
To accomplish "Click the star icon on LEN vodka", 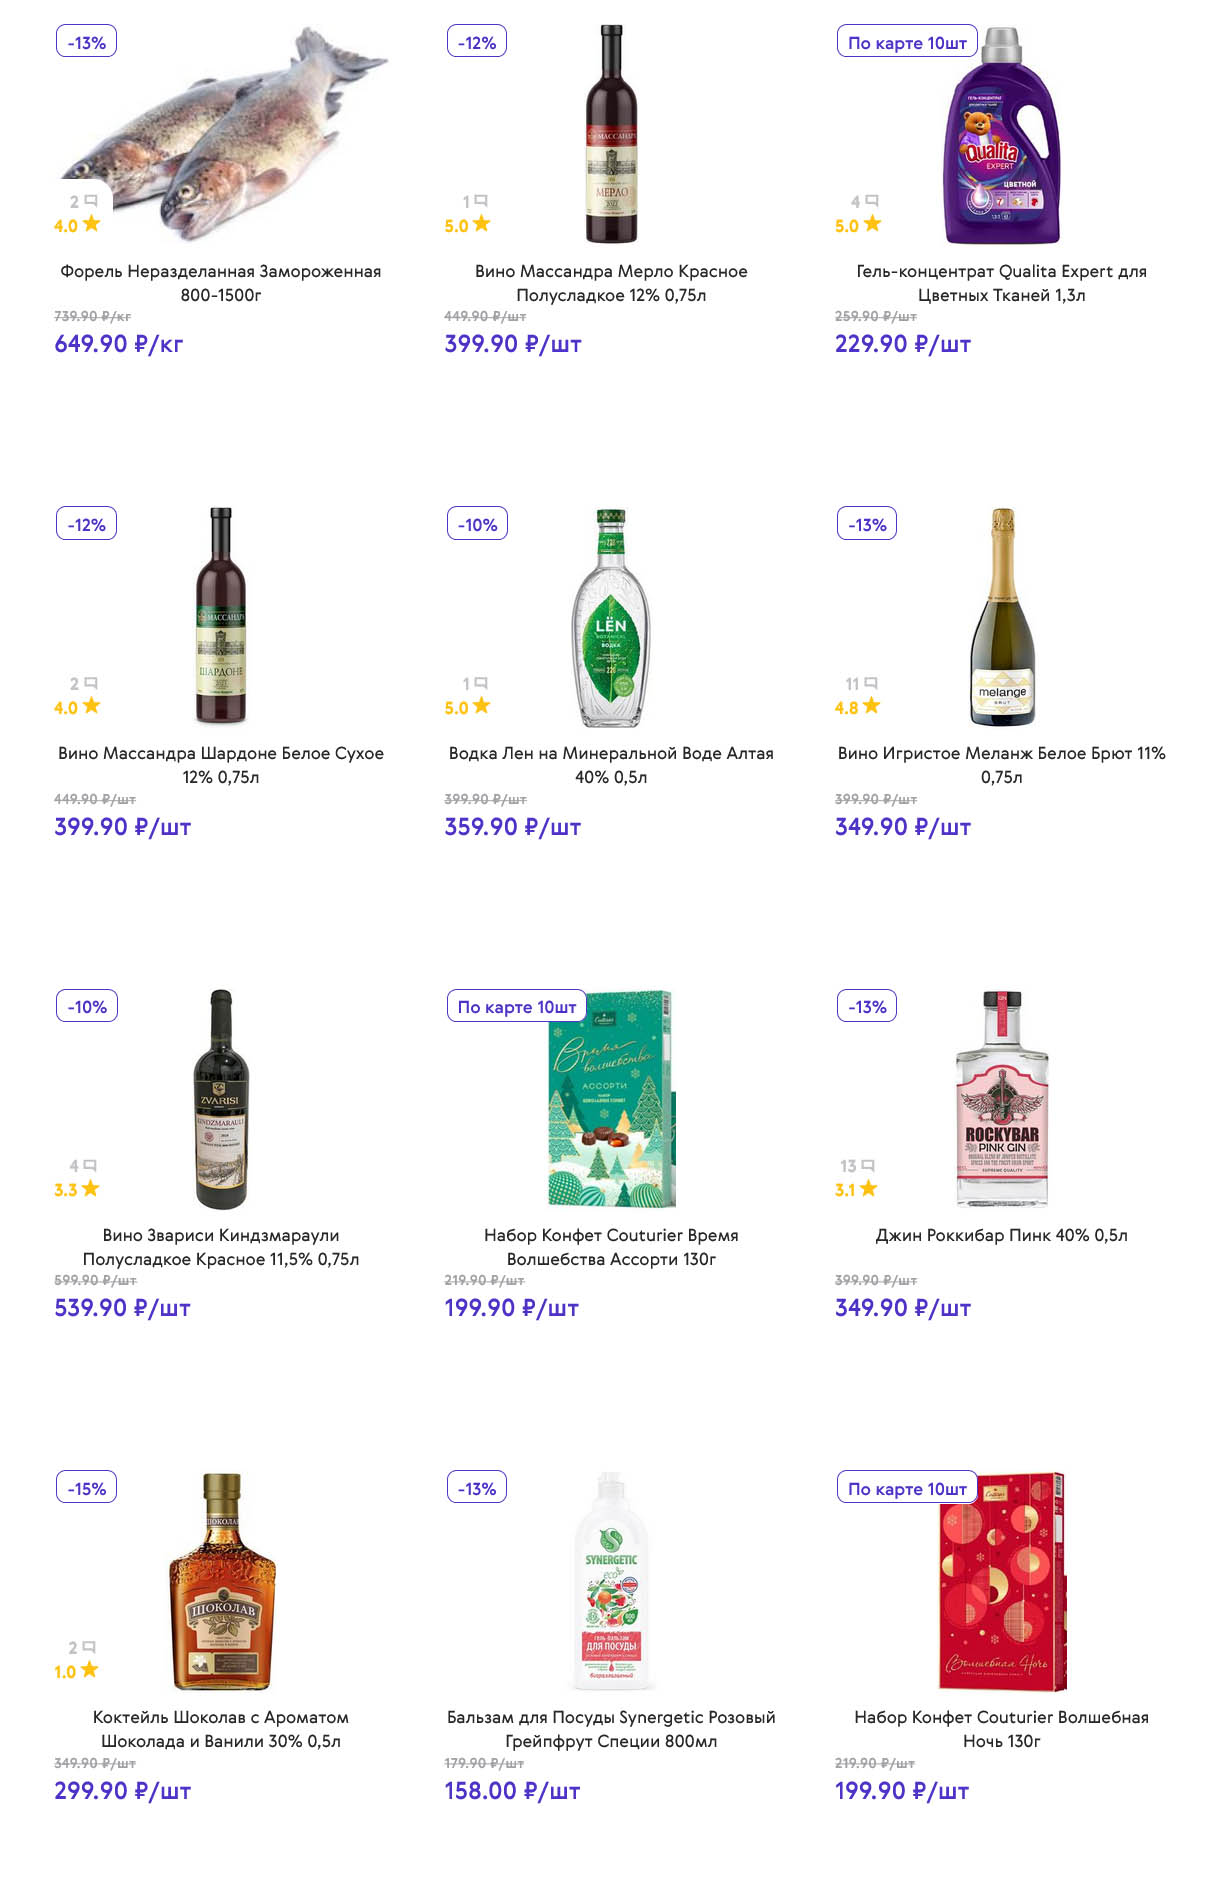I will click(481, 706).
